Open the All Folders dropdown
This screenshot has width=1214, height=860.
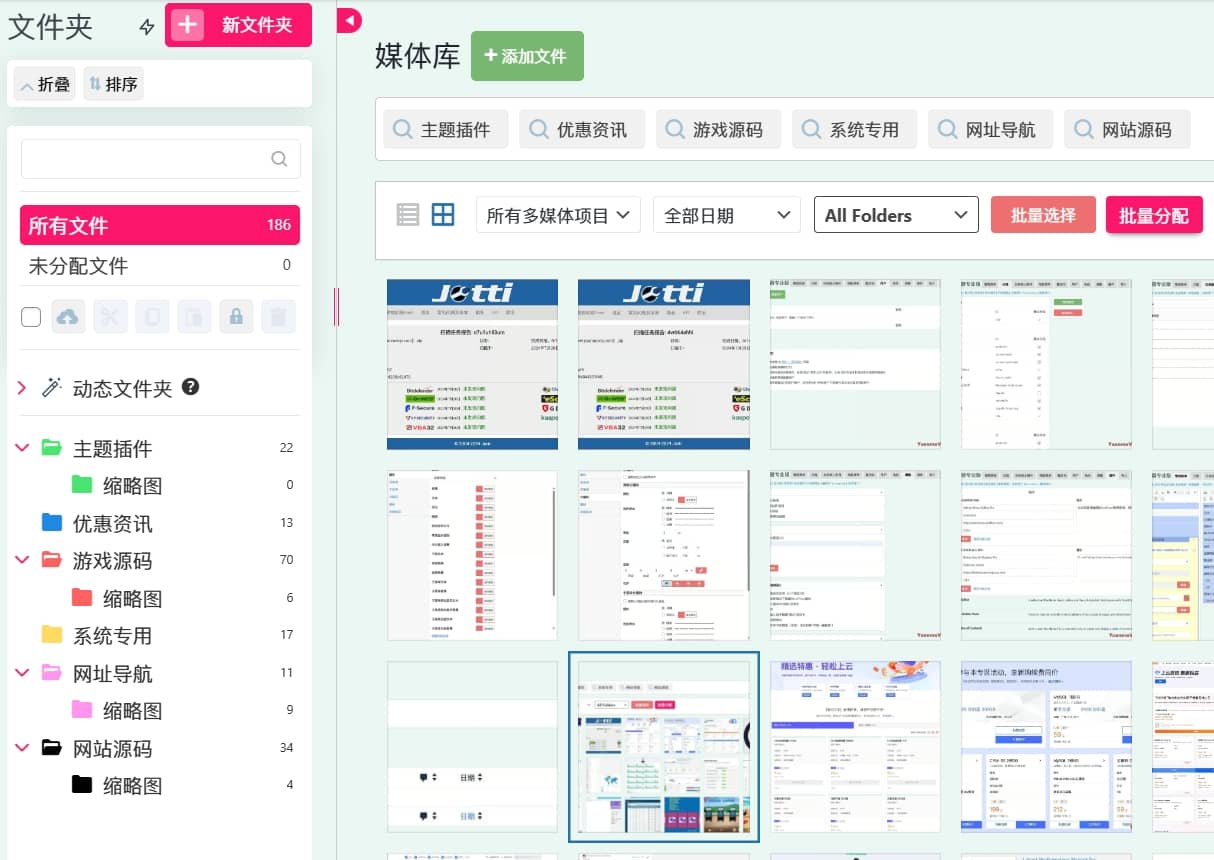coord(896,215)
